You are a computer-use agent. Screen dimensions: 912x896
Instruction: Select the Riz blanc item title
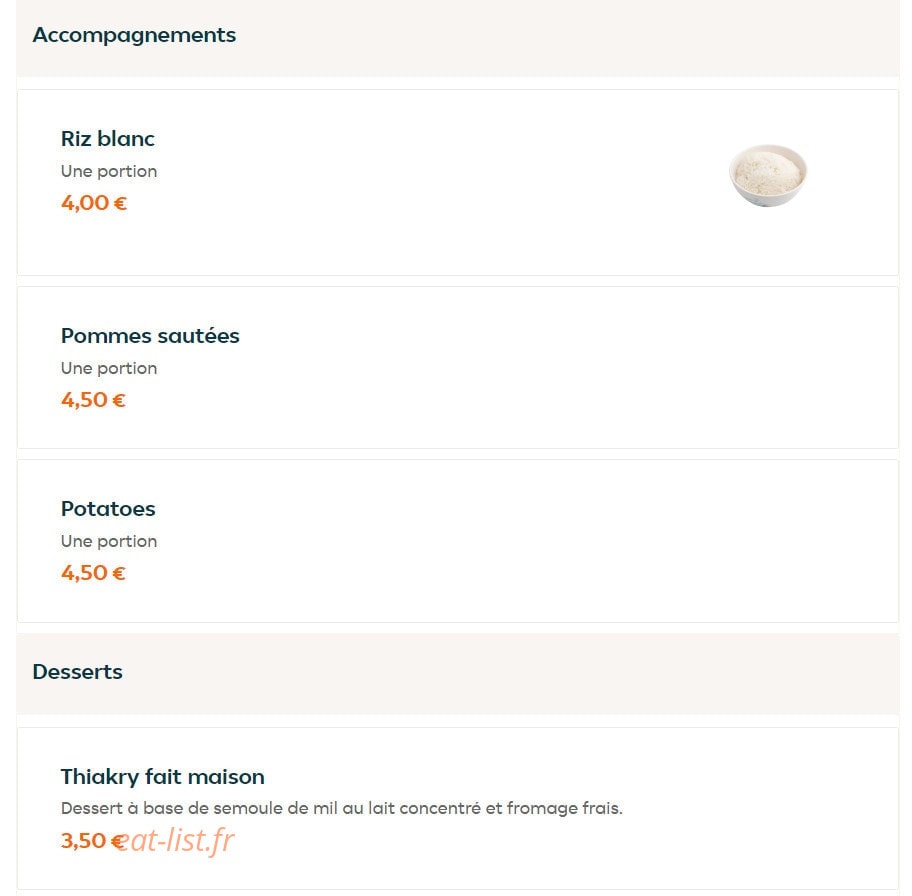coord(108,139)
